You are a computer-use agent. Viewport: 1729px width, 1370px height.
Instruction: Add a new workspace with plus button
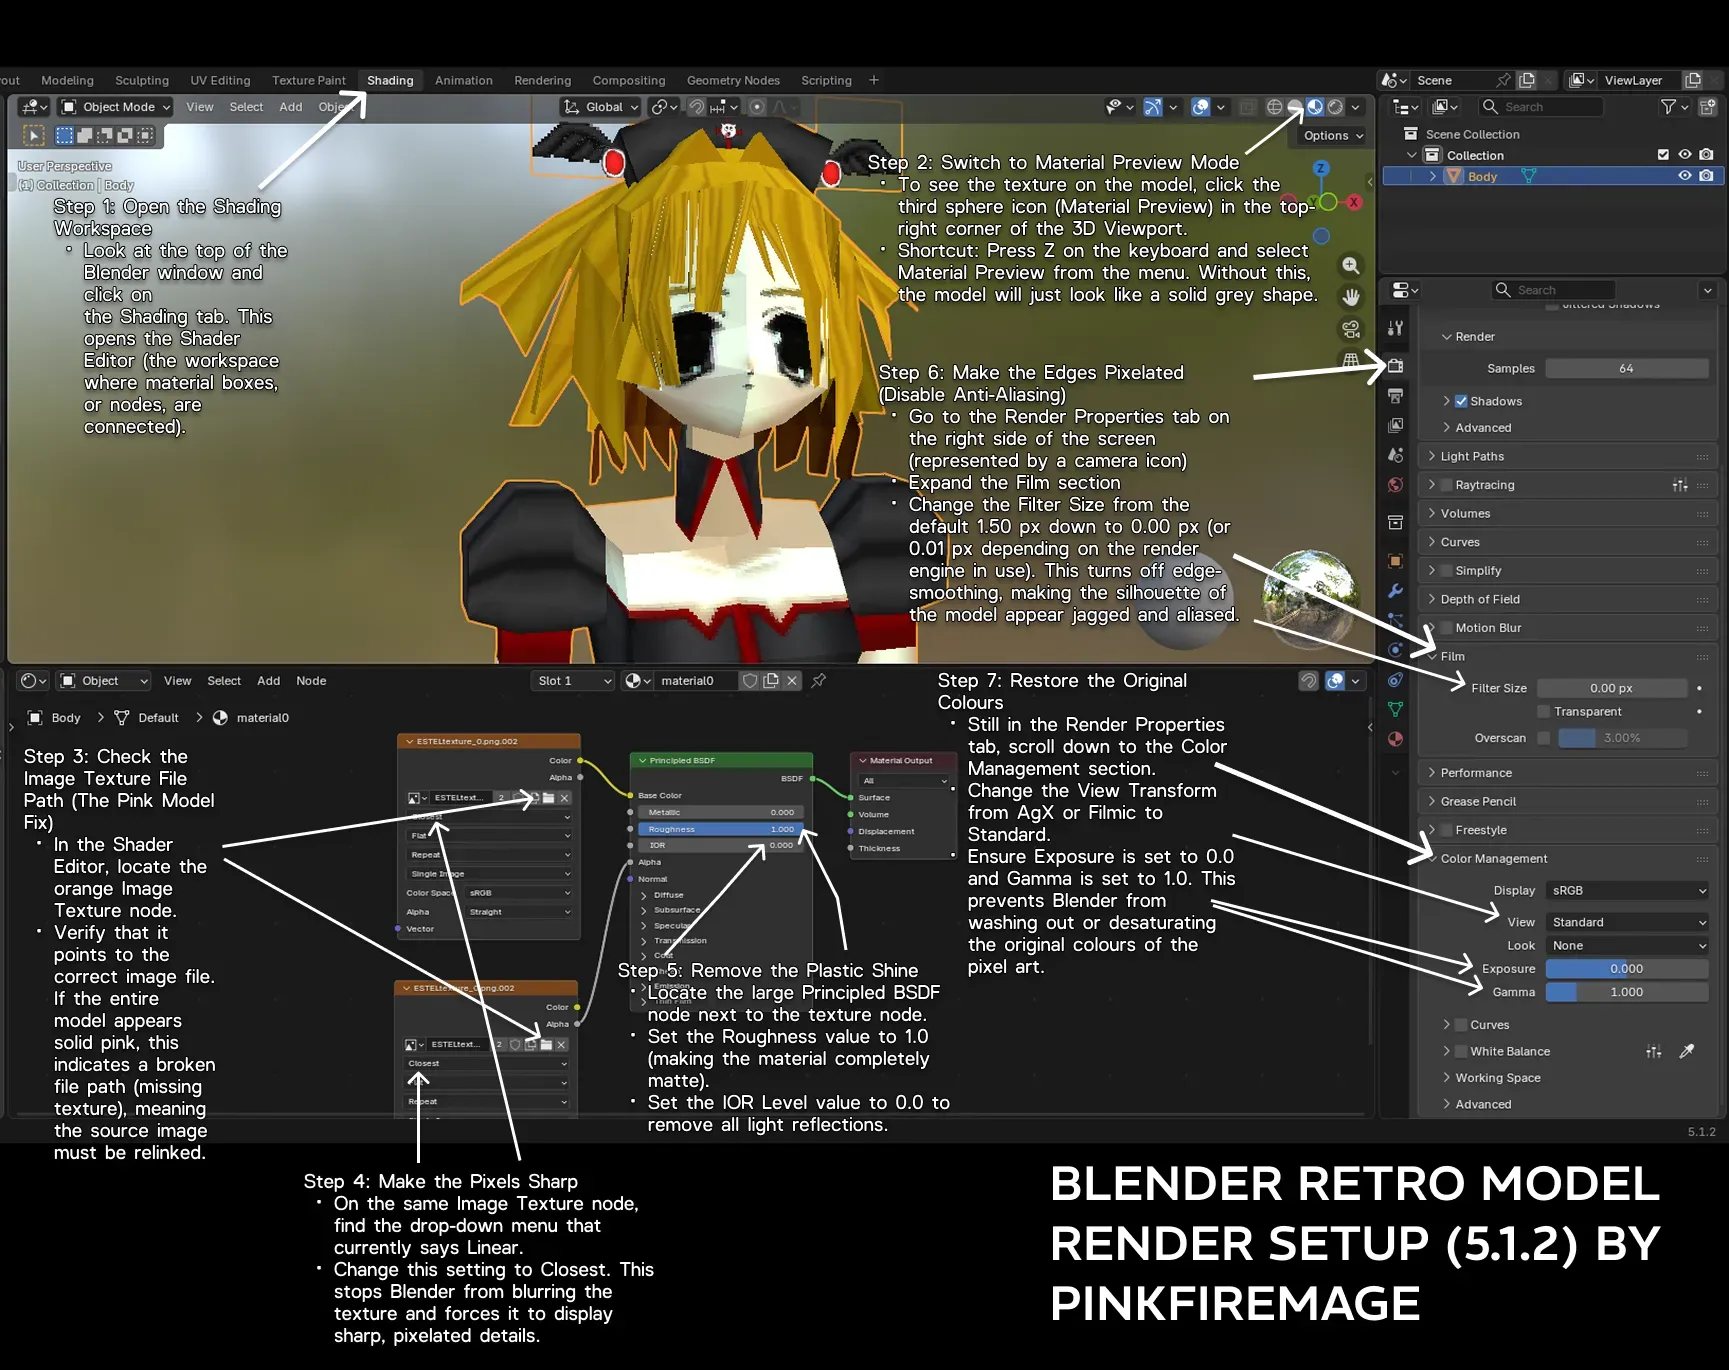pos(874,80)
